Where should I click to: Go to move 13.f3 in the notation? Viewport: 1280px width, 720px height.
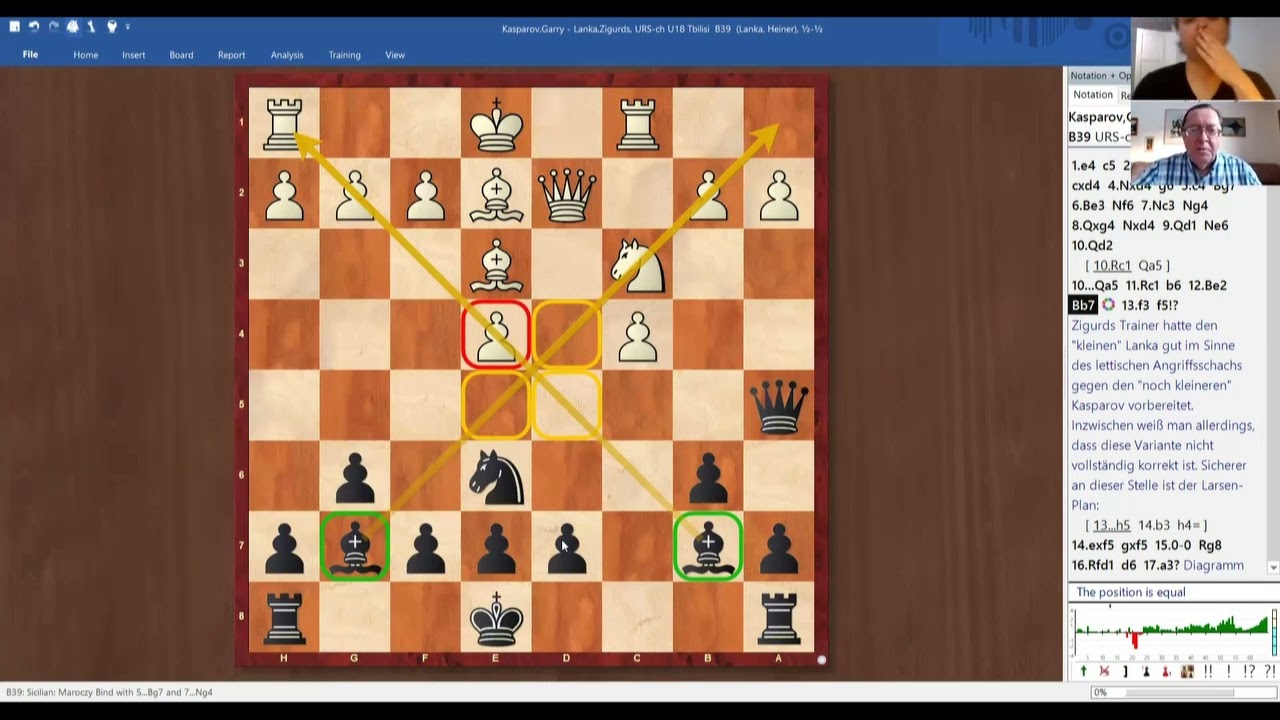pyautogui.click(x=1136, y=305)
